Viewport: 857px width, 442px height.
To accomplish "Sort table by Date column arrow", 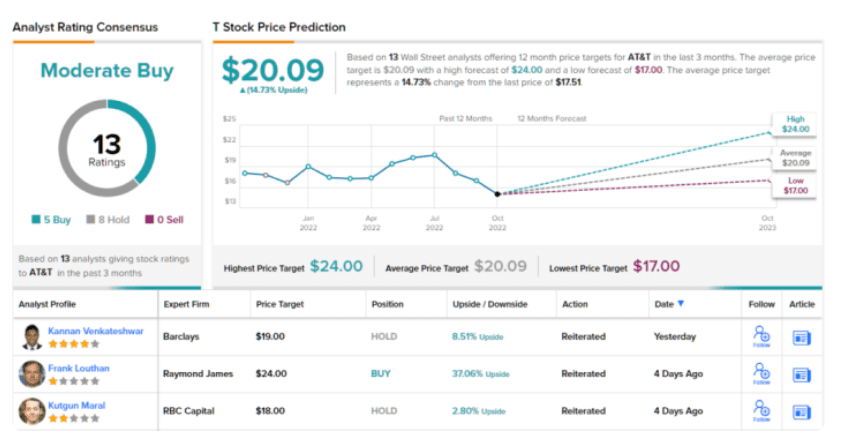I will [x=682, y=304].
